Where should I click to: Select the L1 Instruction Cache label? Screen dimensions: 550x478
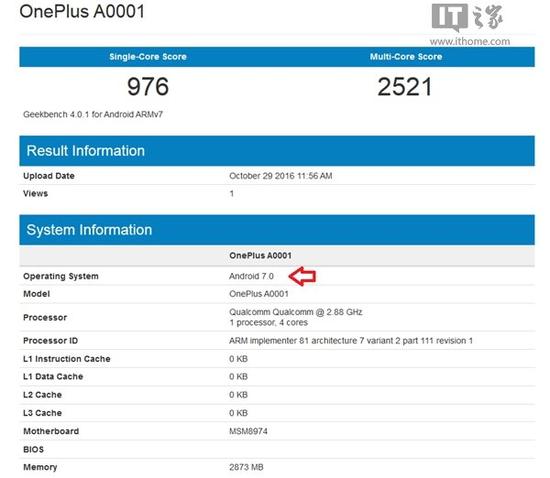[x=67, y=359]
